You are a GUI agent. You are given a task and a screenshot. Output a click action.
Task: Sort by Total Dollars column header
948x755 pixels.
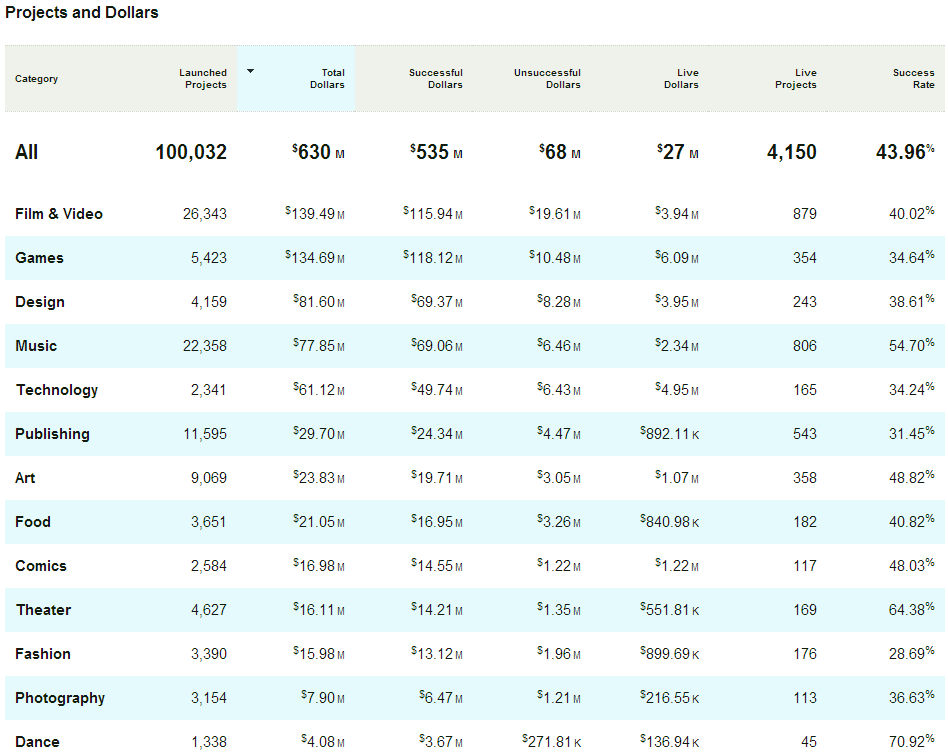point(327,79)
